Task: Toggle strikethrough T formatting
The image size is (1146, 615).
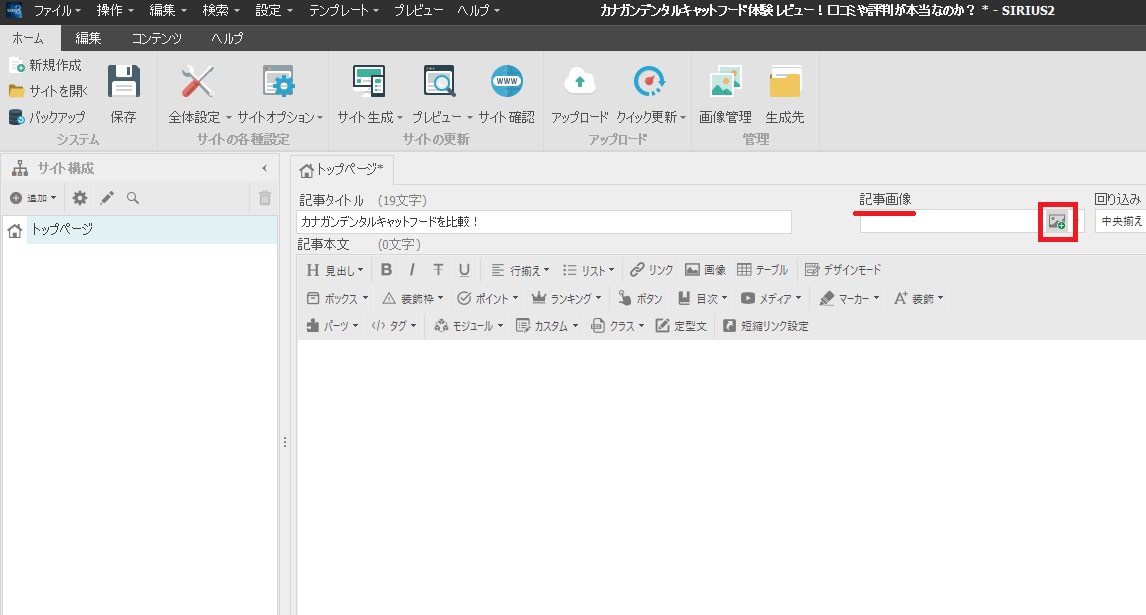Action: click(438, 270)
